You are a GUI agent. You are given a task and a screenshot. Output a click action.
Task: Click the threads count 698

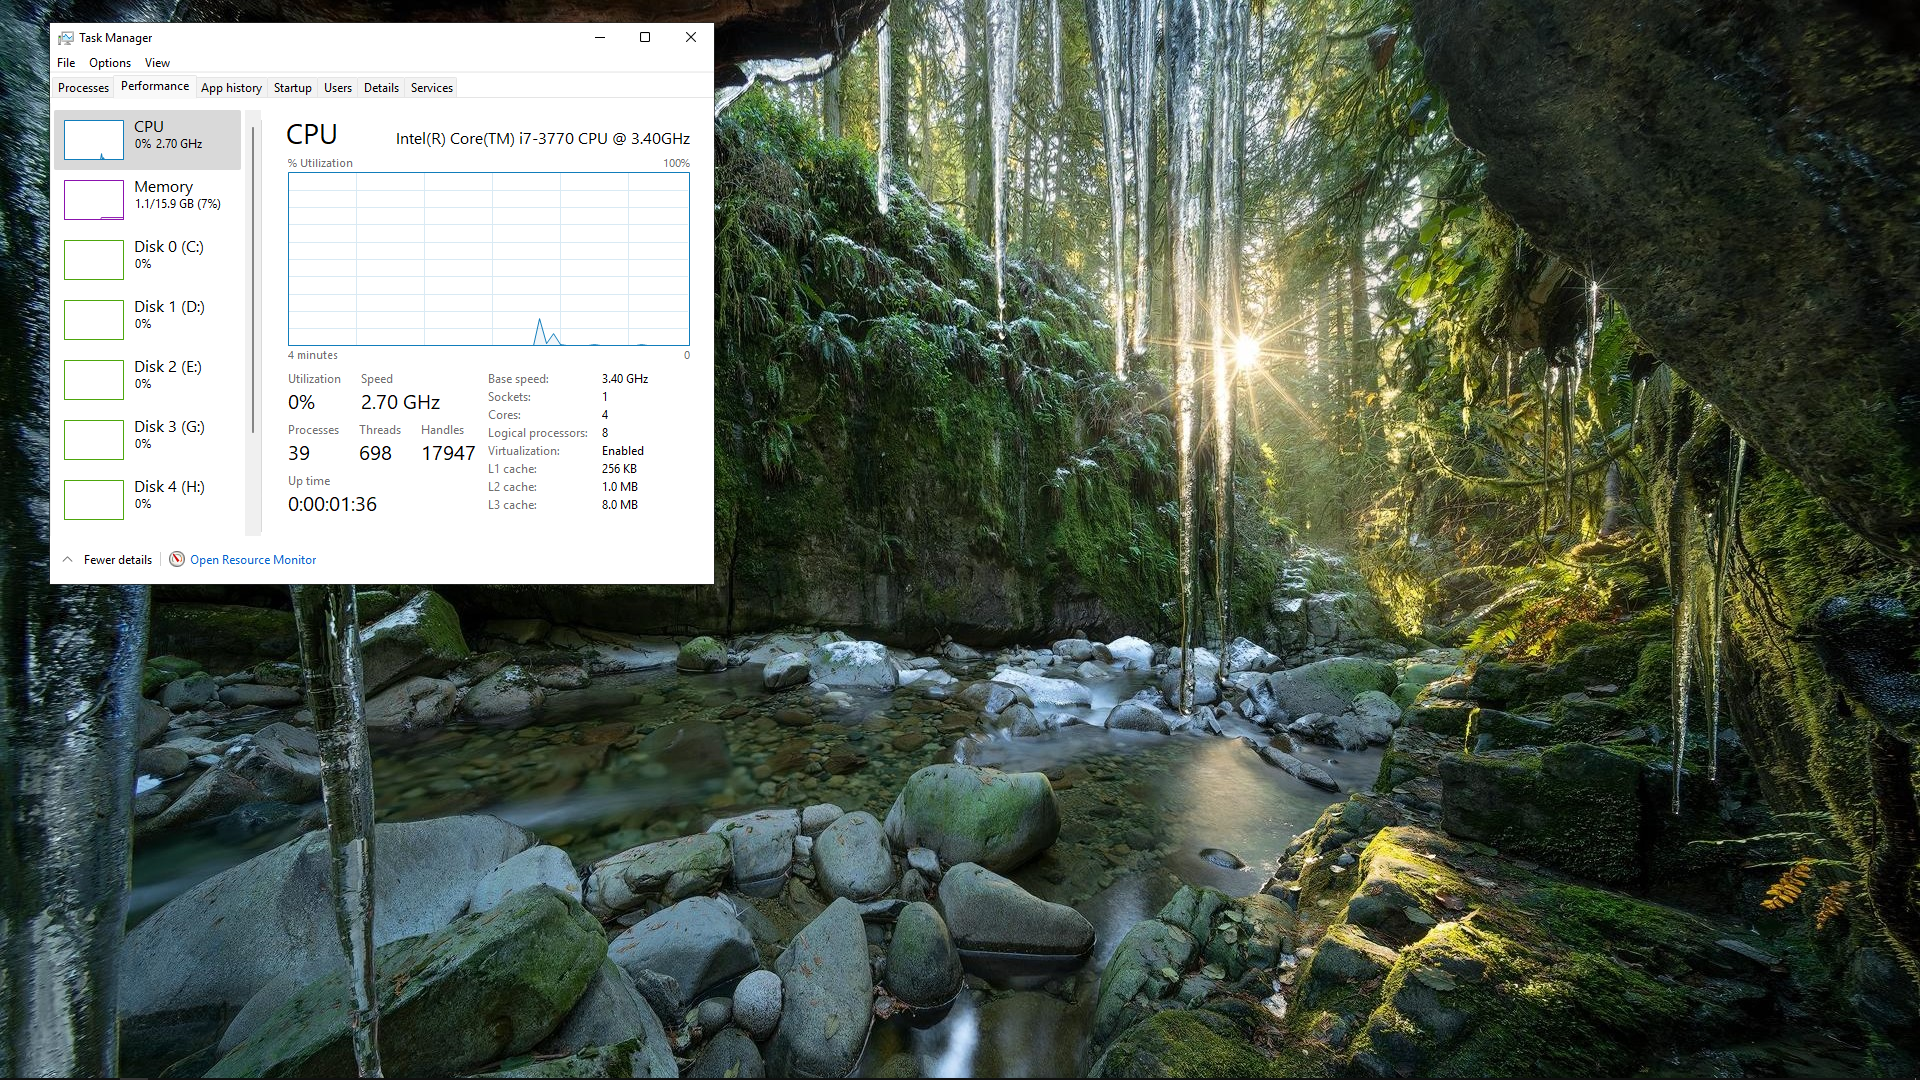375,453
